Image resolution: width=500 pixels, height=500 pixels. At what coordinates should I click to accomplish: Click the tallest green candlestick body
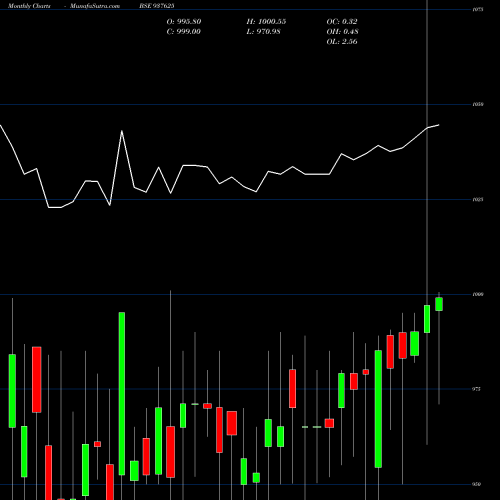pyautogui.click(x=122, y=394)
